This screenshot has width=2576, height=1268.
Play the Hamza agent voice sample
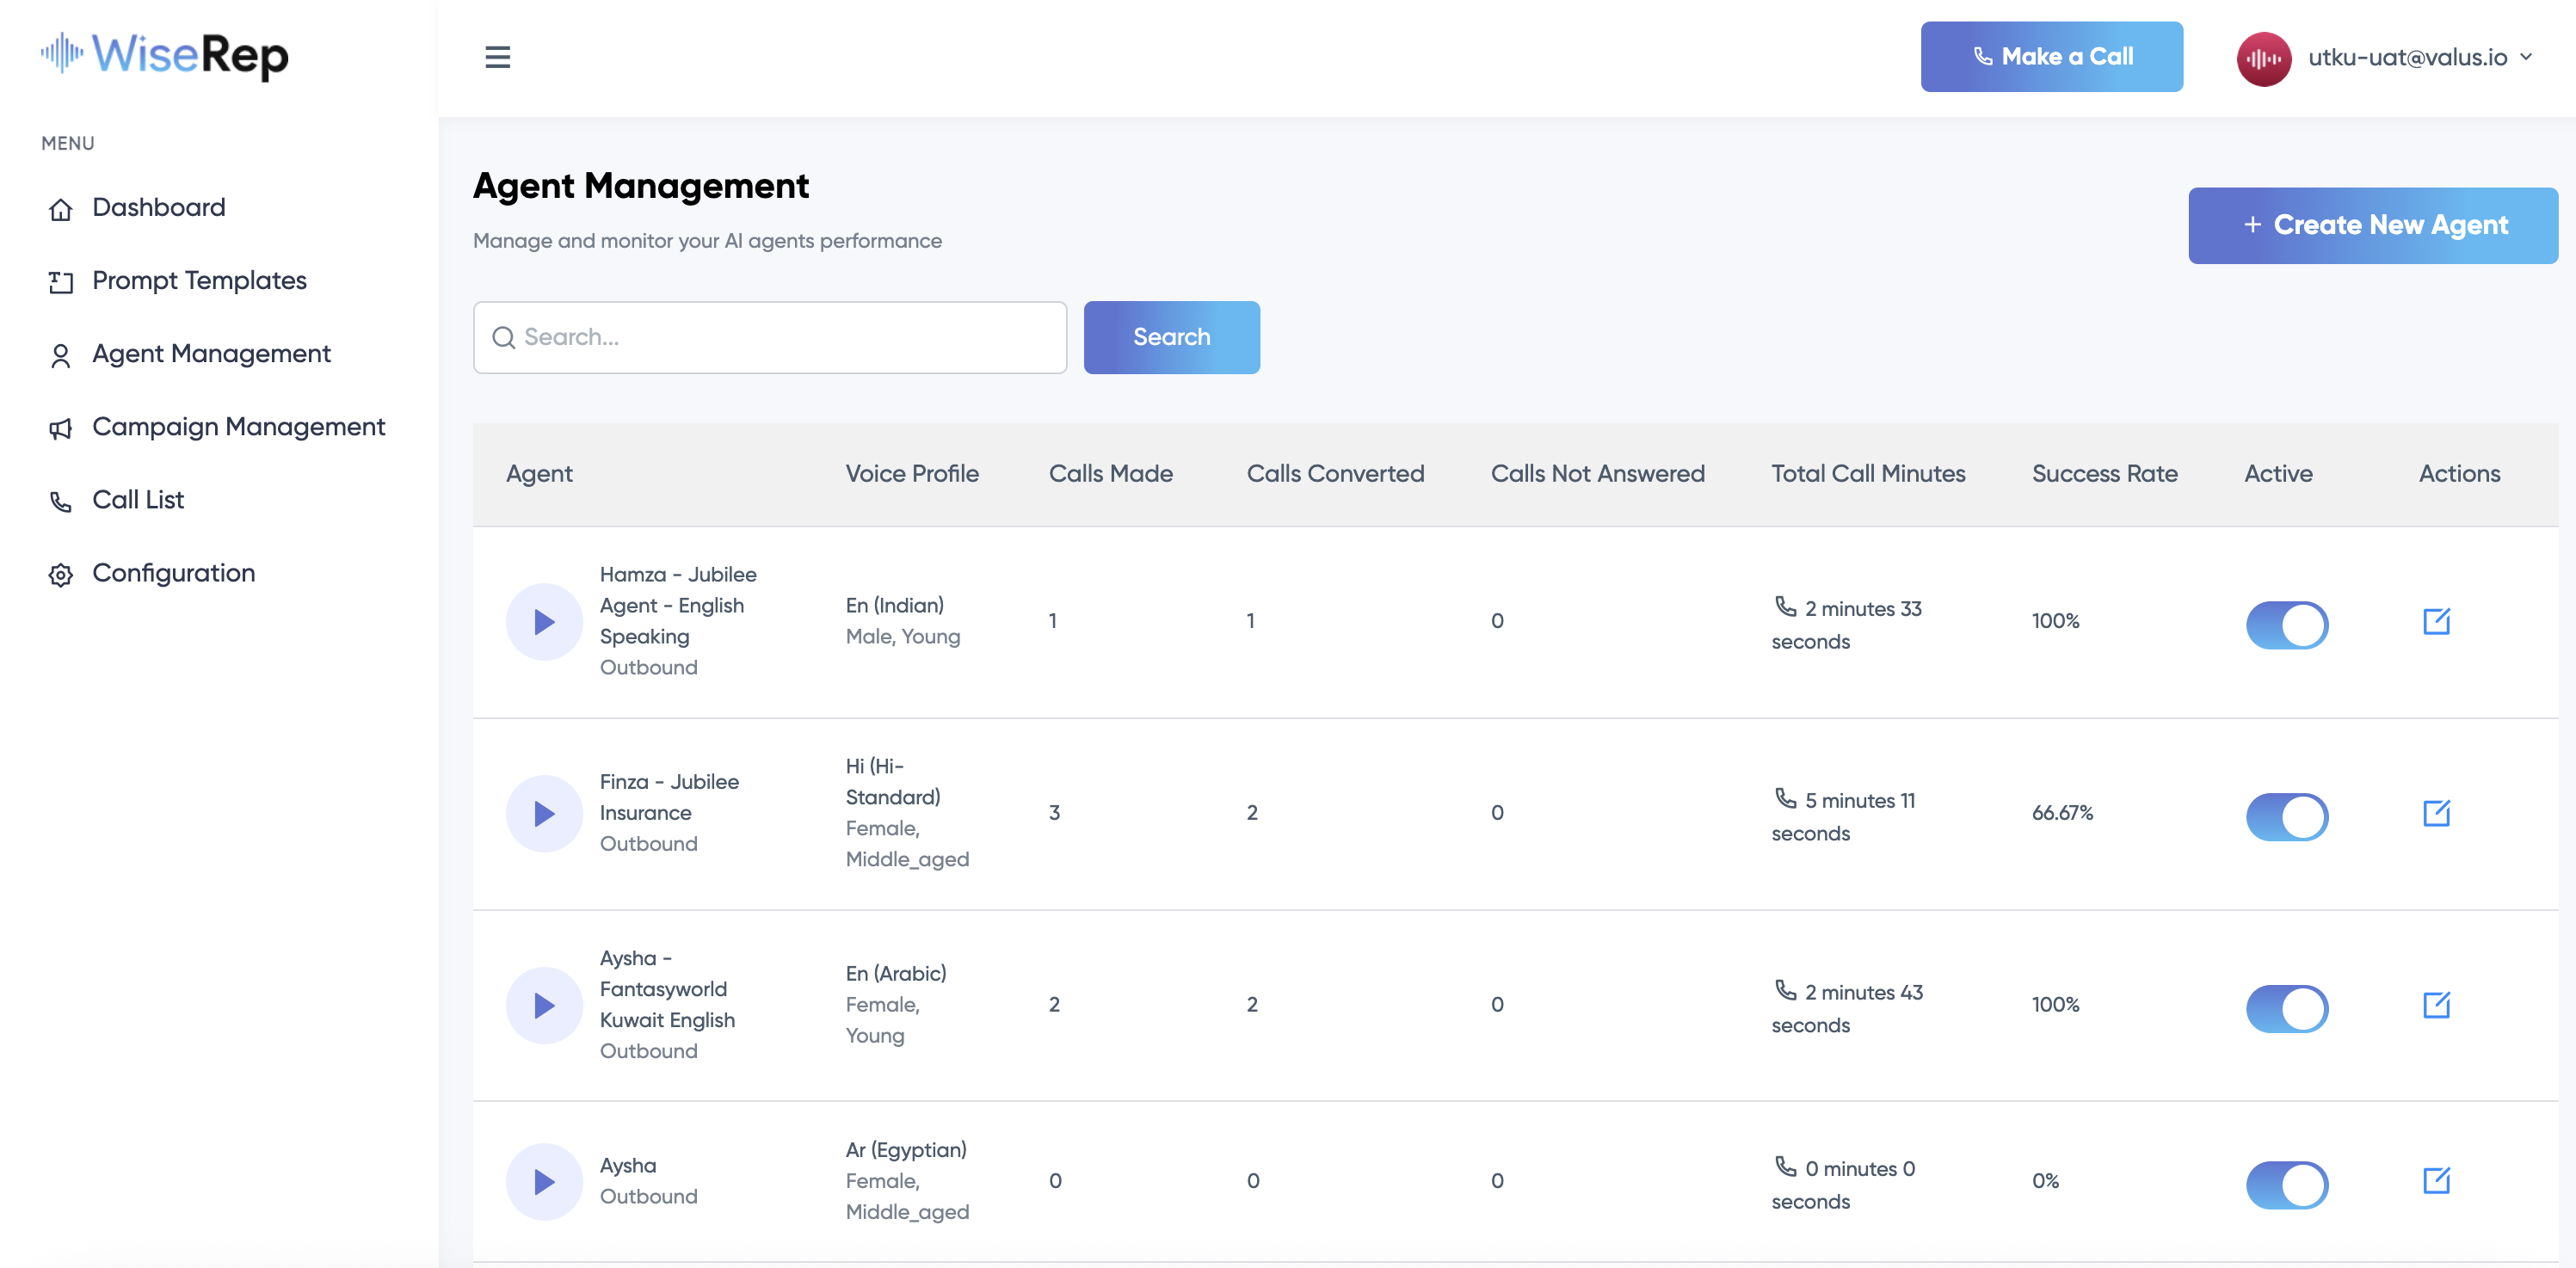tap(544, 620)
